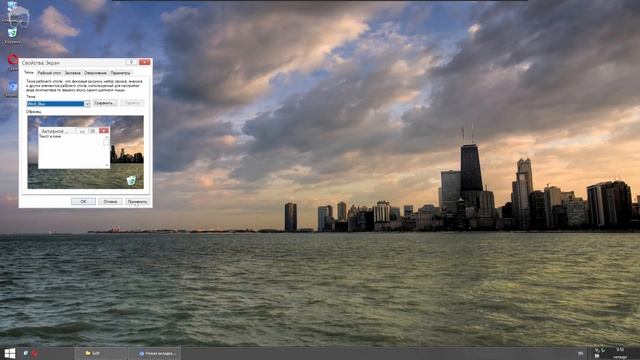Click the OK button
The image size is (640, 360).
(83, 202)
